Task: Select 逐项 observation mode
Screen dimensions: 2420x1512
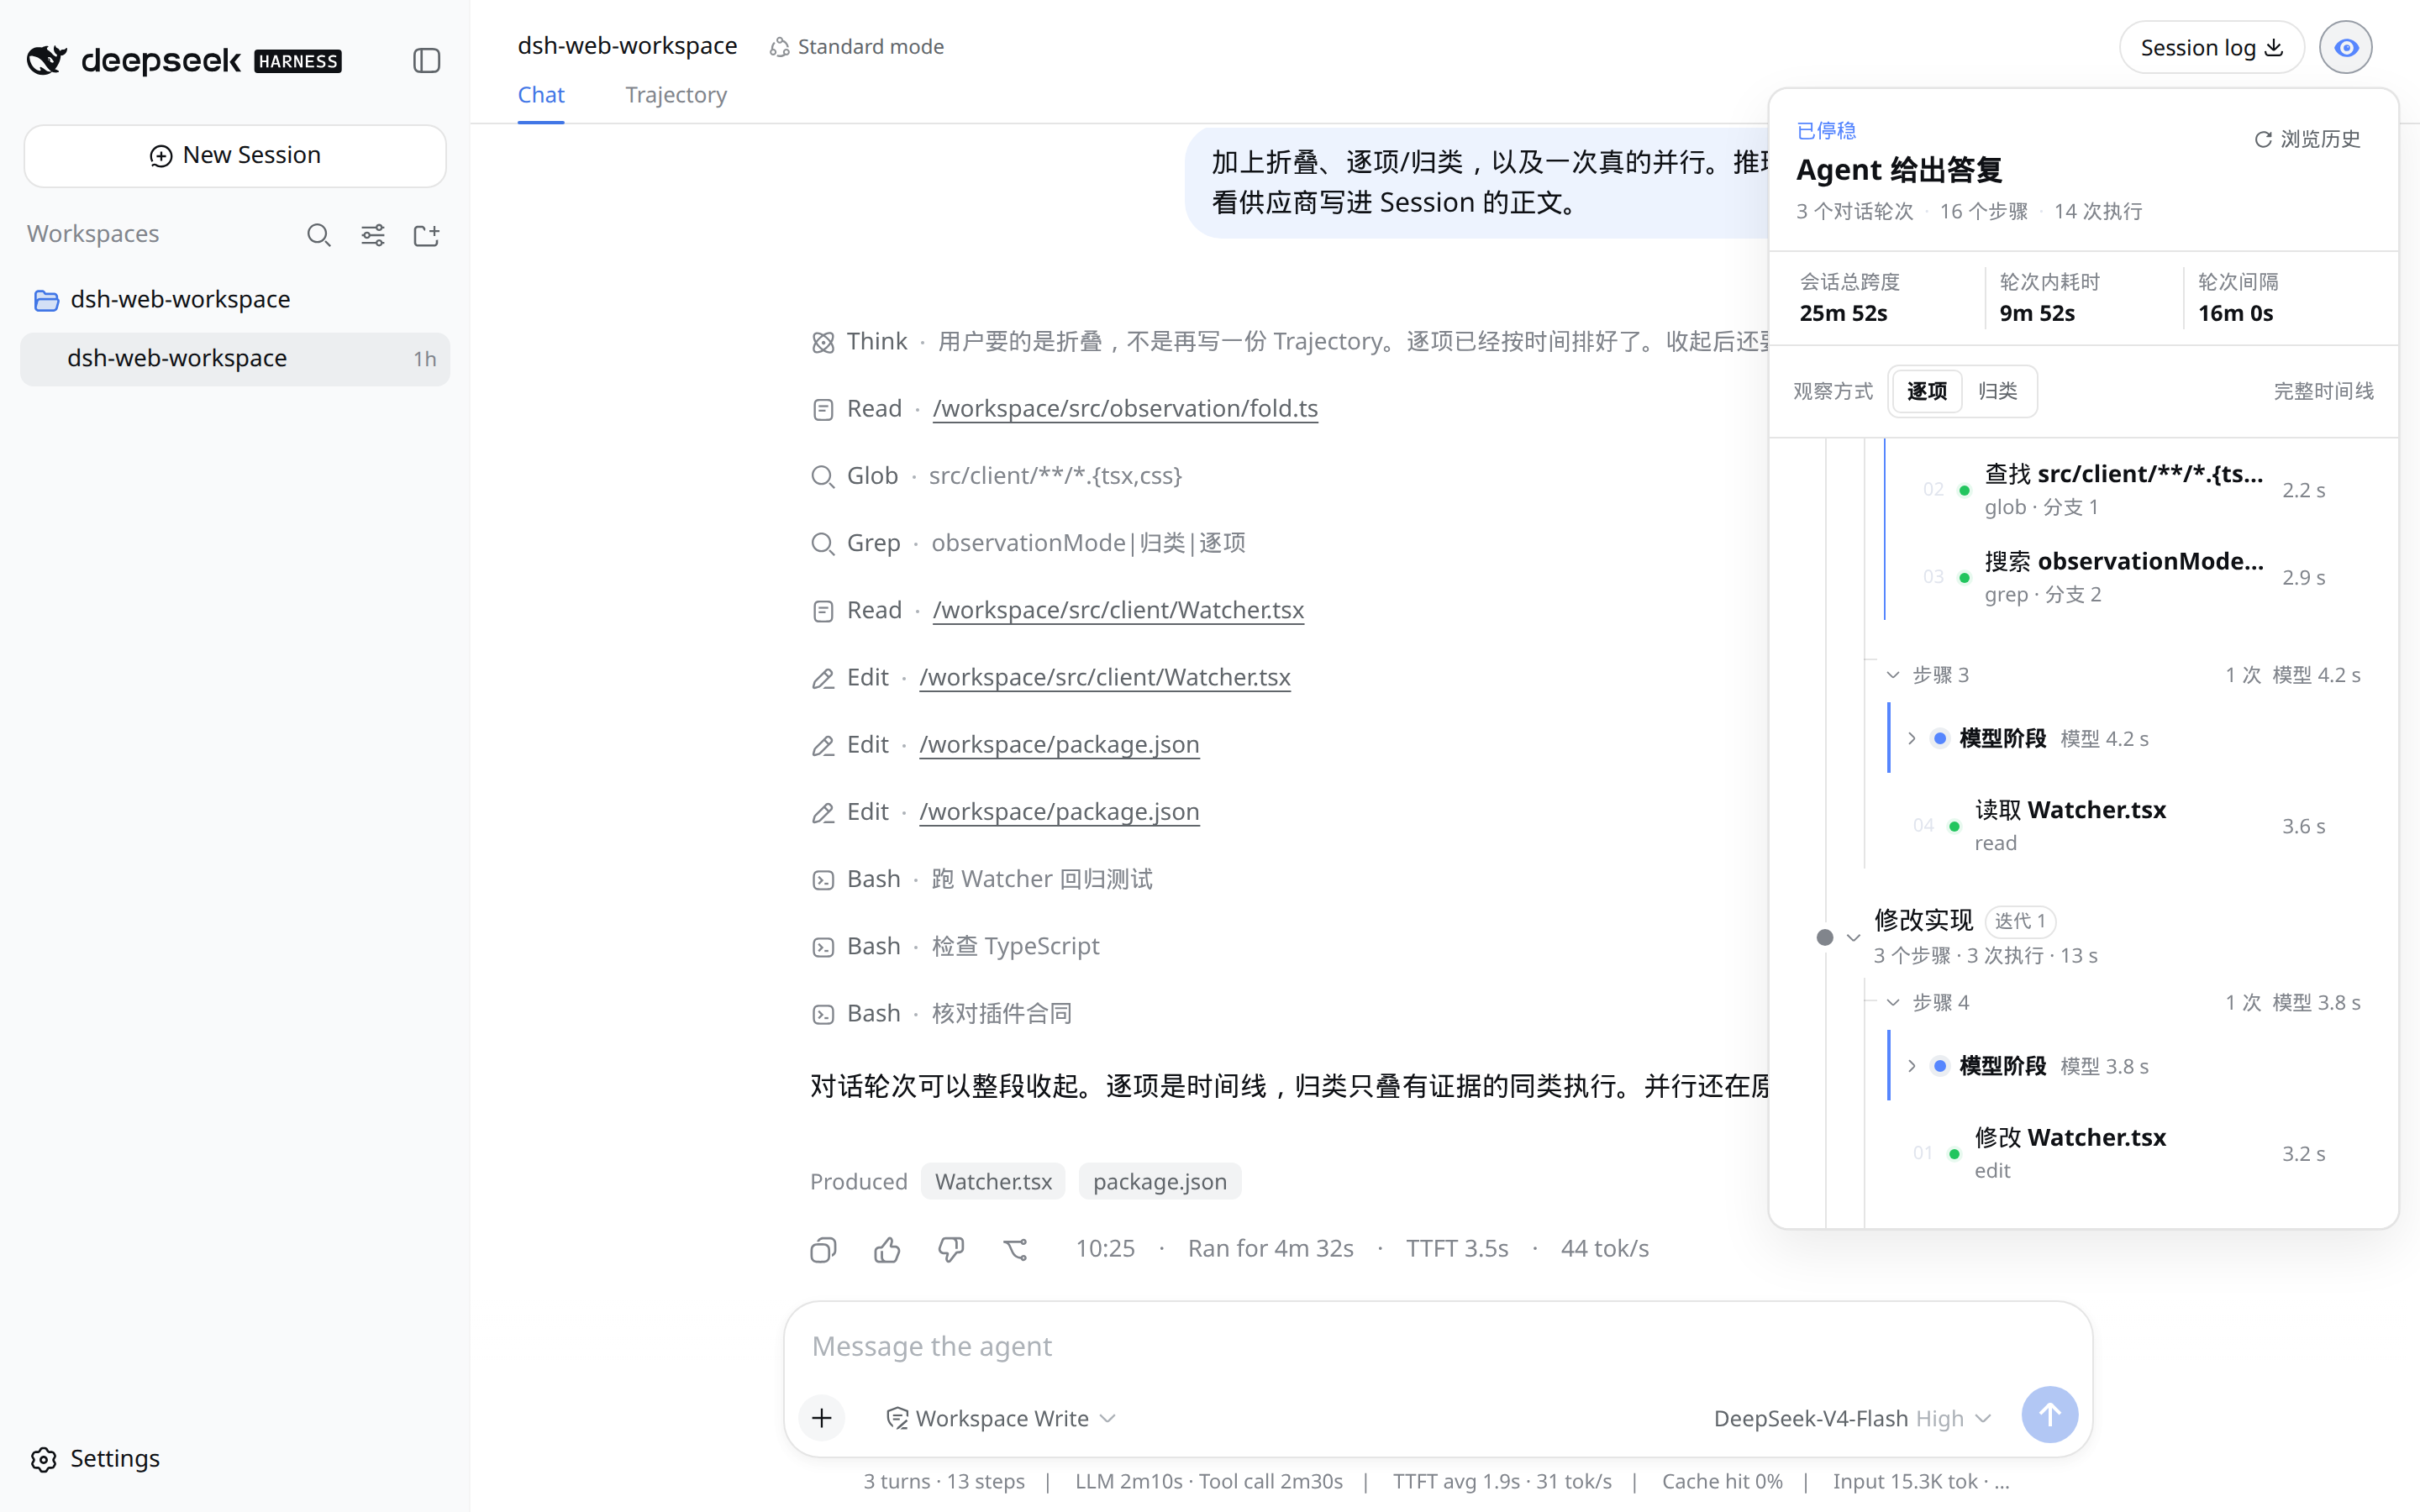Action: [x=1927, y=391]
